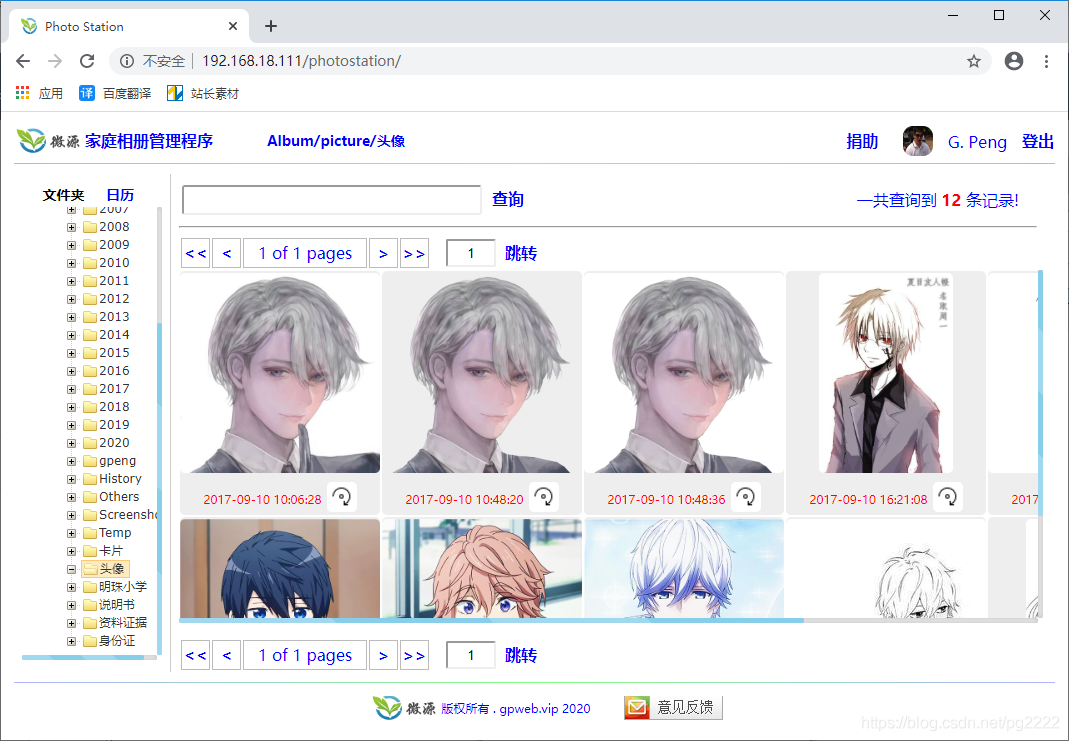Expand the 2014 folder node

(x=71, y=335)
